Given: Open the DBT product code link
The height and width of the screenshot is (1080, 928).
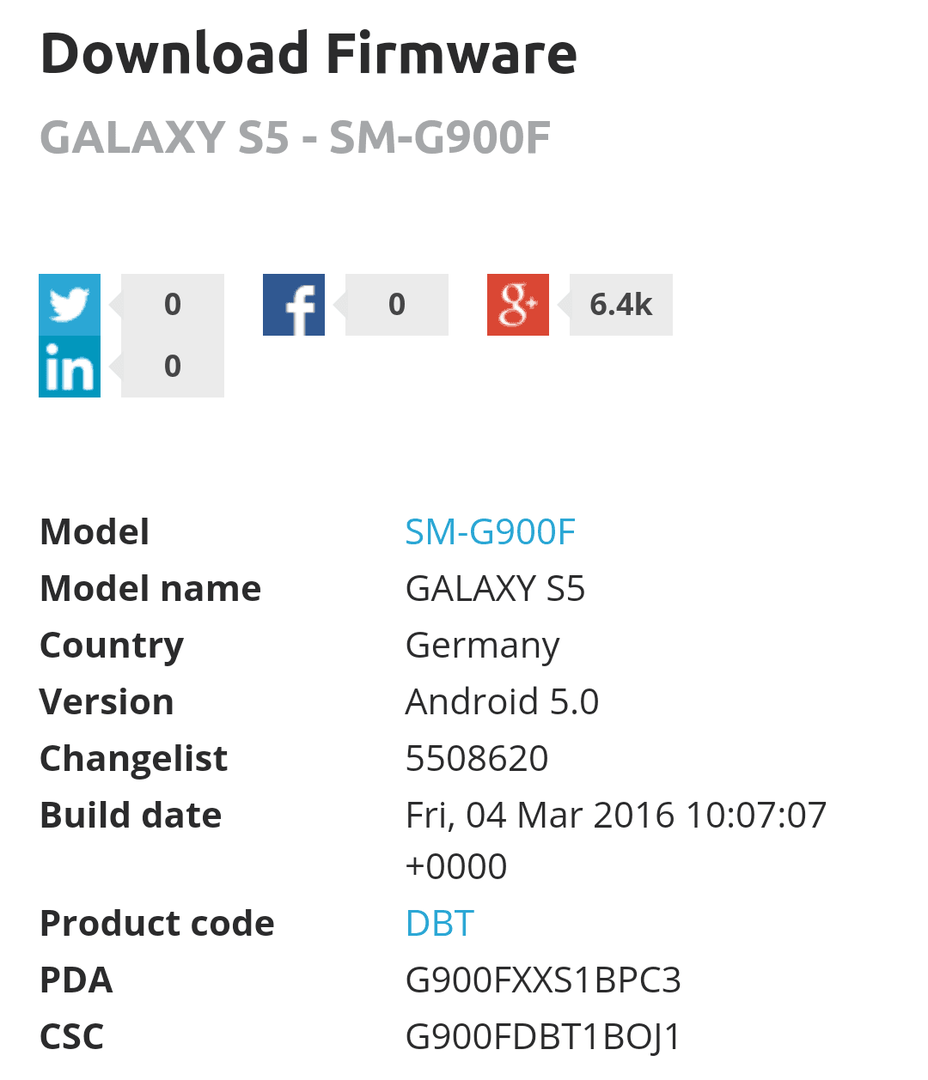Looking at the screenshot, I should (x=440, y=923).
